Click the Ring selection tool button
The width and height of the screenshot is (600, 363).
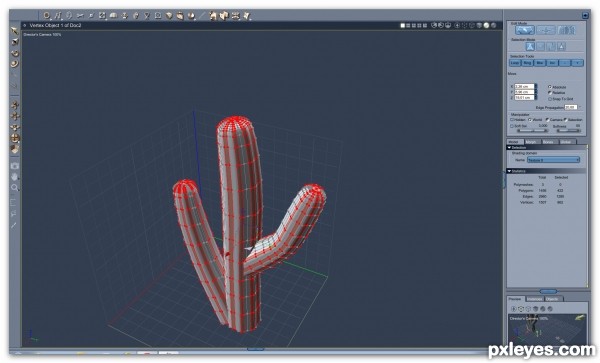point(527,63)
